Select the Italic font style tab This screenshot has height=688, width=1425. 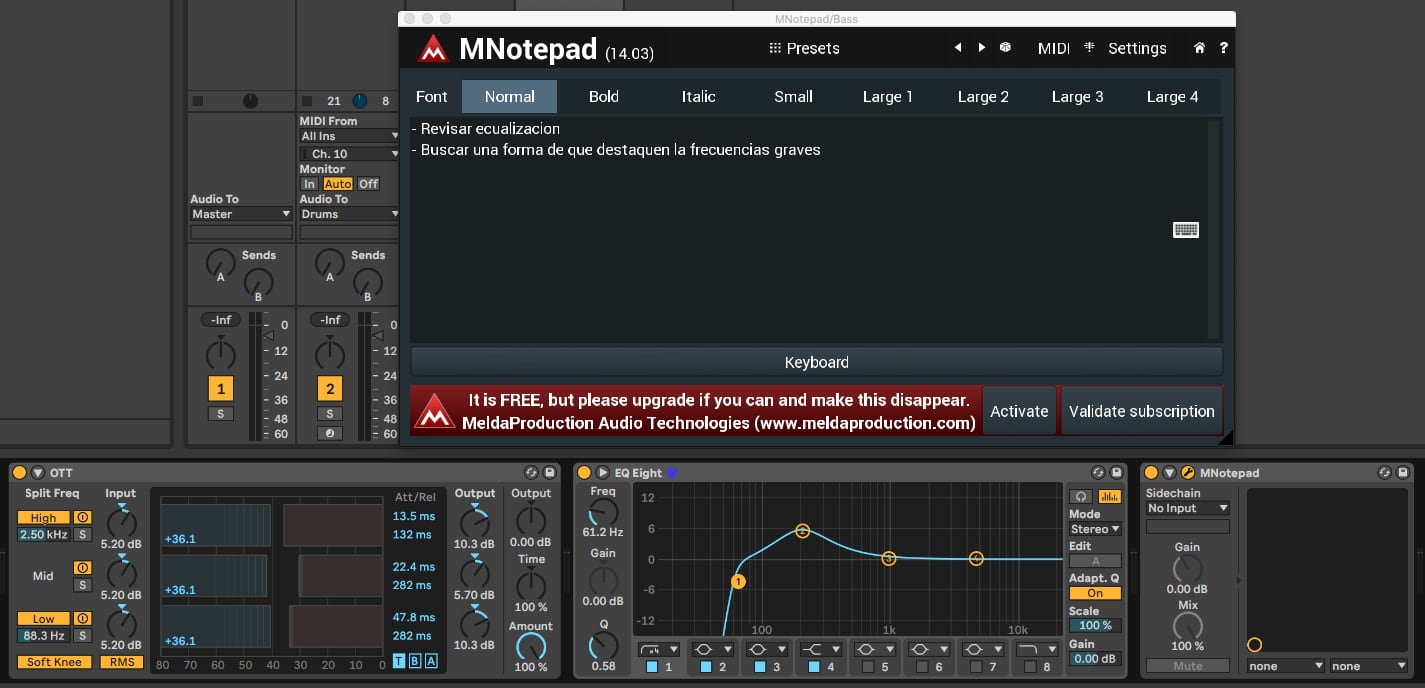click(698, 96)
